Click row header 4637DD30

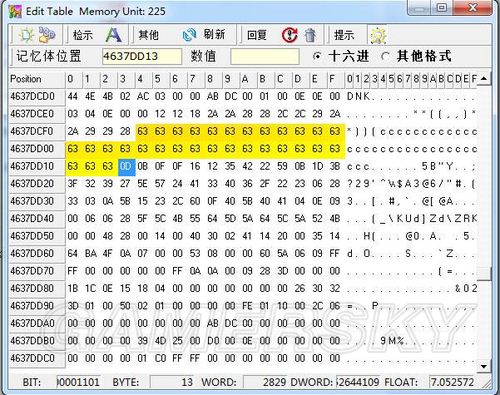[37, 201]
